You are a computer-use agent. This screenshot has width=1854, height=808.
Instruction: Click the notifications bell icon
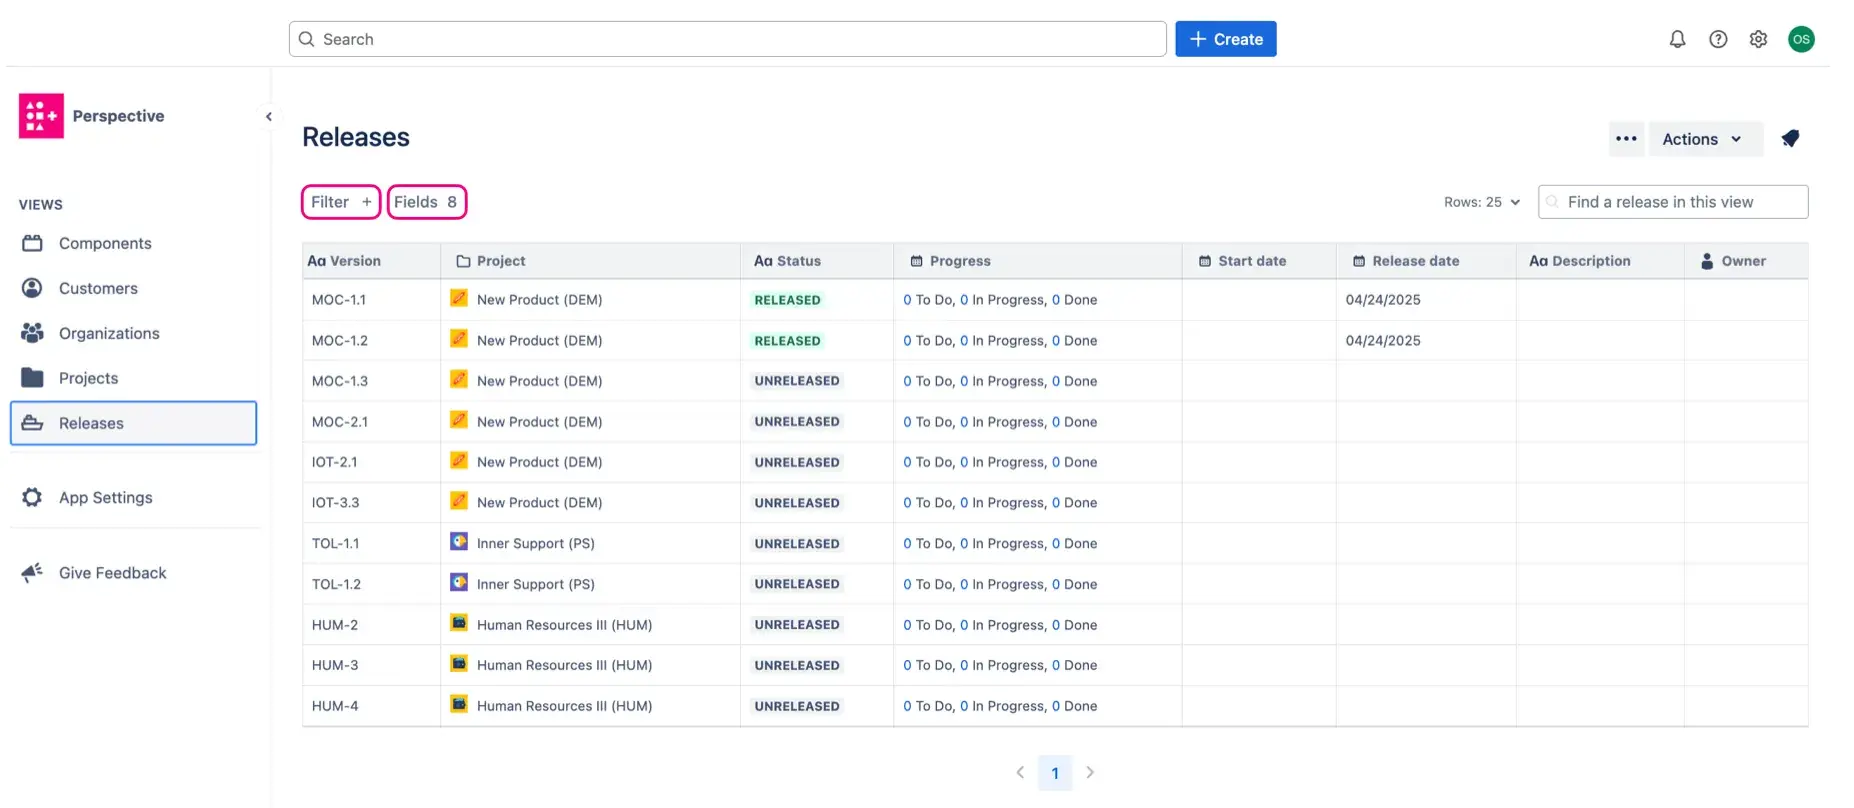point(1677,39)
